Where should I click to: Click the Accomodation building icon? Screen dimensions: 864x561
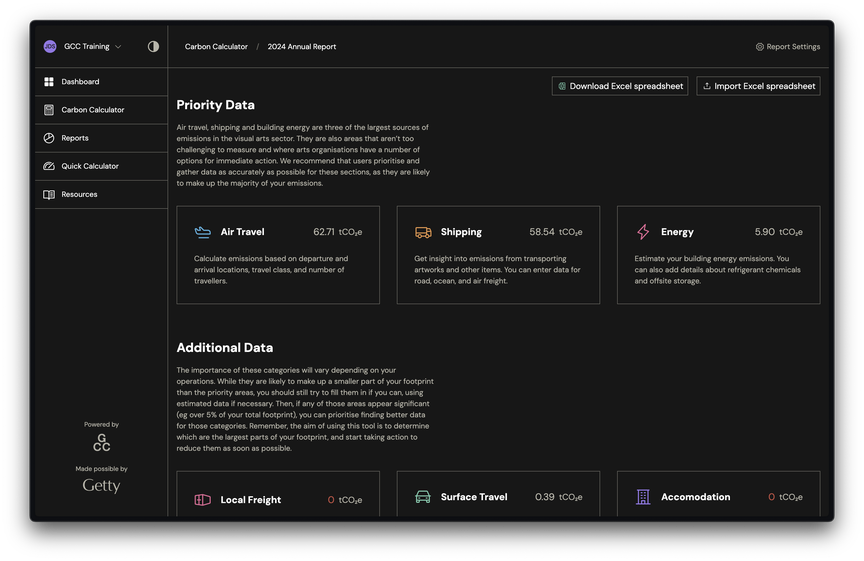[x=643, y=497]
